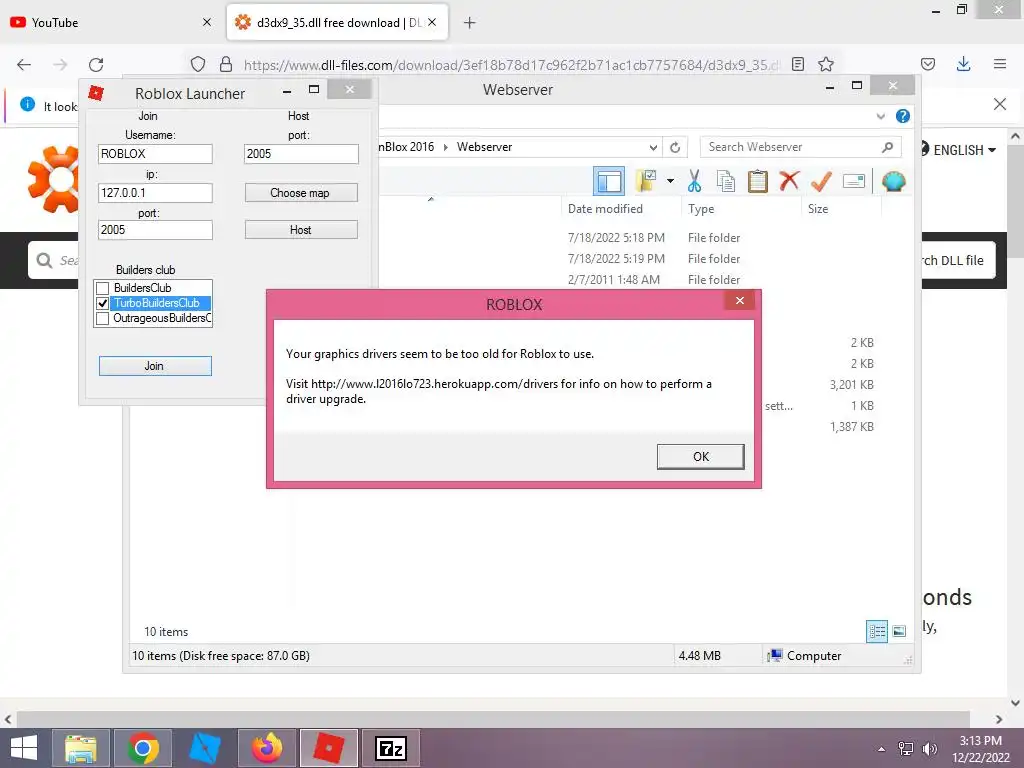Image resolution: width=1024 pixels, height=768 pixels.
Task: Sort by Size column header
Action: pos(818,209)
